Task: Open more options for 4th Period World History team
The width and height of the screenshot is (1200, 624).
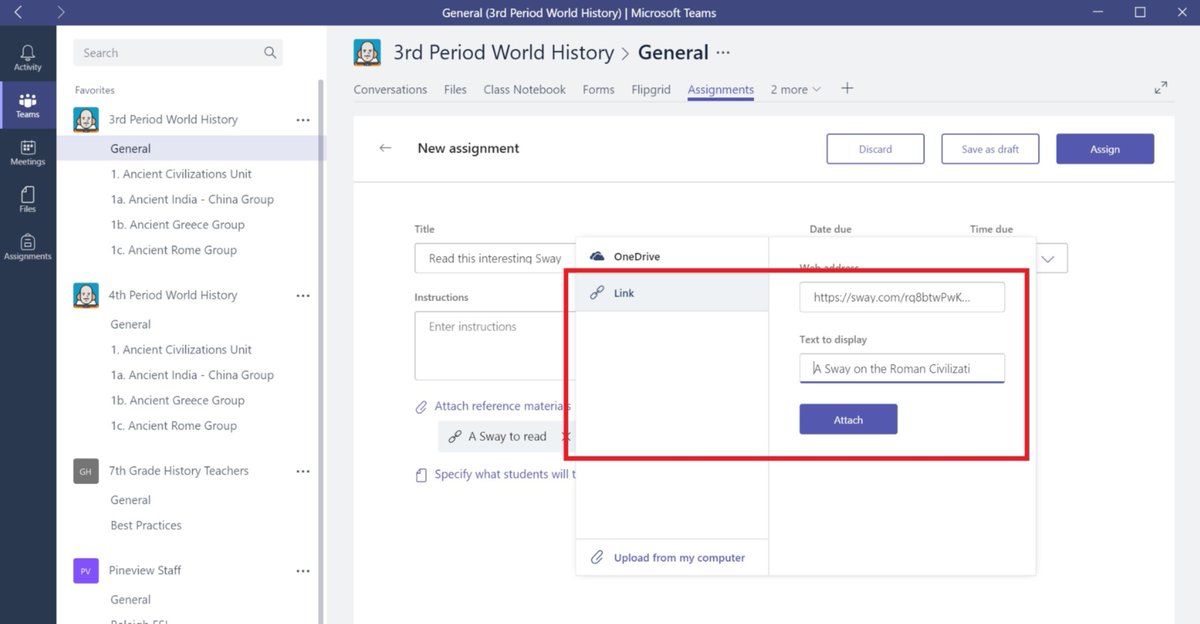Action: (x=303, y=296)
